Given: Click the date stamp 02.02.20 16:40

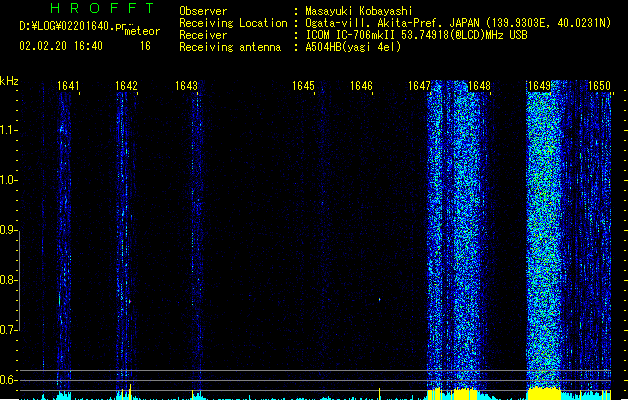Looking at the screenshot, I should pyautogui.click(x=61, y=46).
